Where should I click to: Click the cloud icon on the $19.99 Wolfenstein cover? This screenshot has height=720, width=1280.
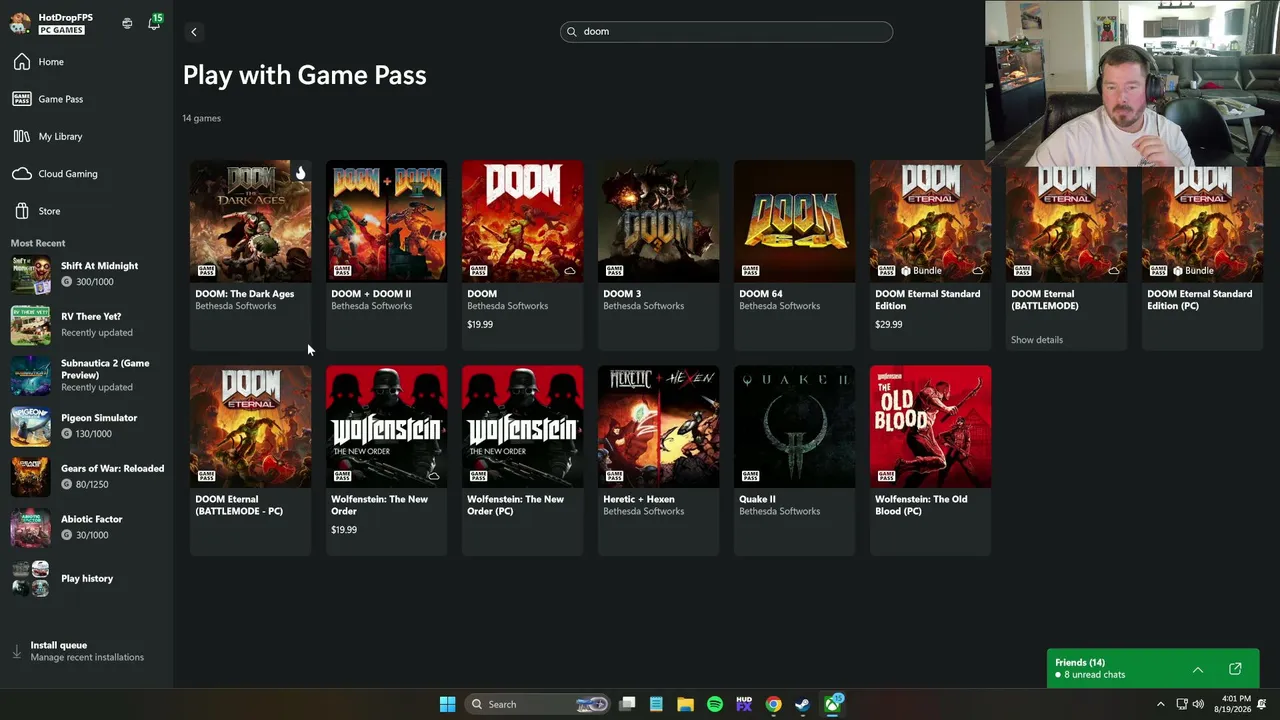point(434,476)
